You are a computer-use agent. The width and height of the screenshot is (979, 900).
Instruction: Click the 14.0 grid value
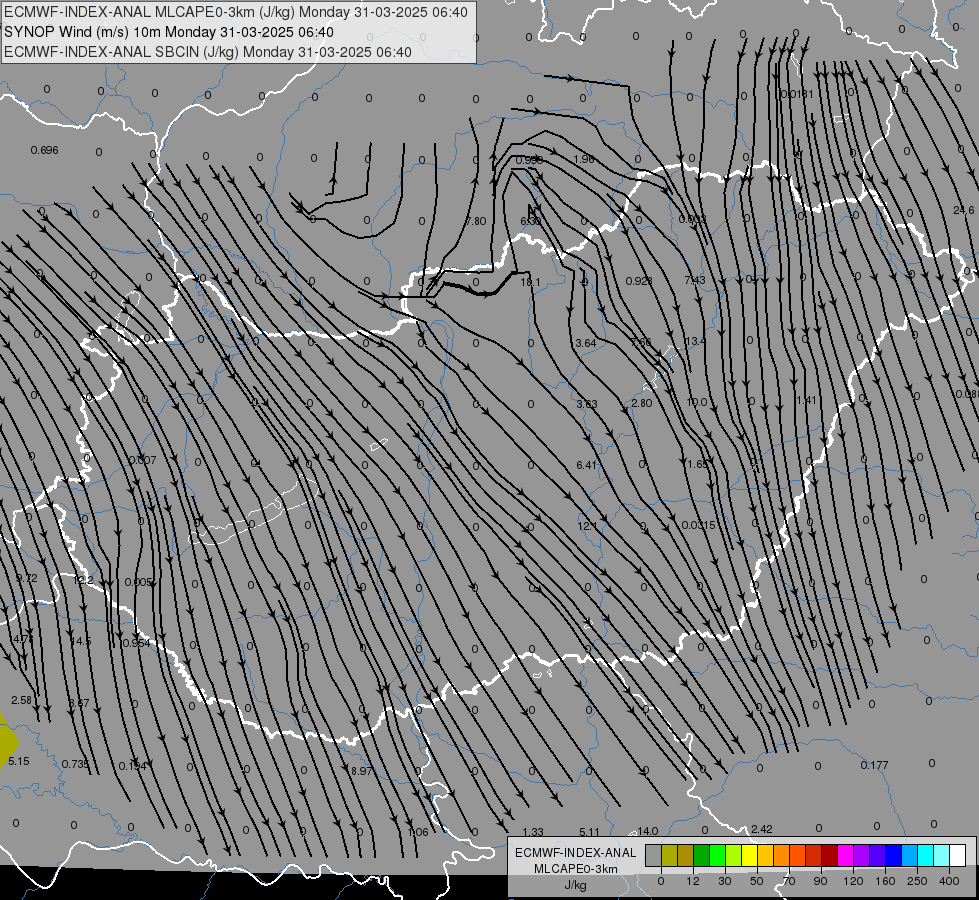tap(647, 831)
